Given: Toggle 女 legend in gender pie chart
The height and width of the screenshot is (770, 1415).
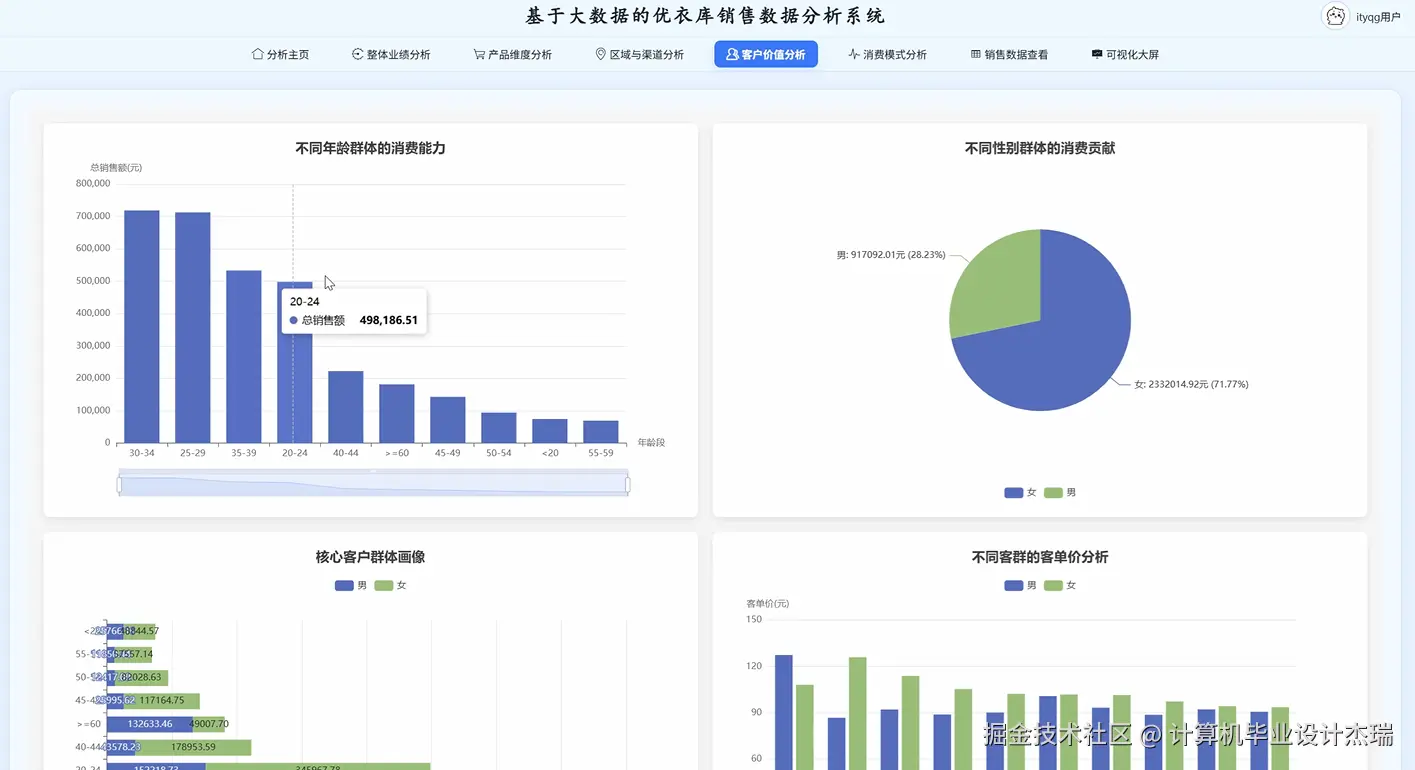Looking at the screenshot, I should [x=1021, y=493].
